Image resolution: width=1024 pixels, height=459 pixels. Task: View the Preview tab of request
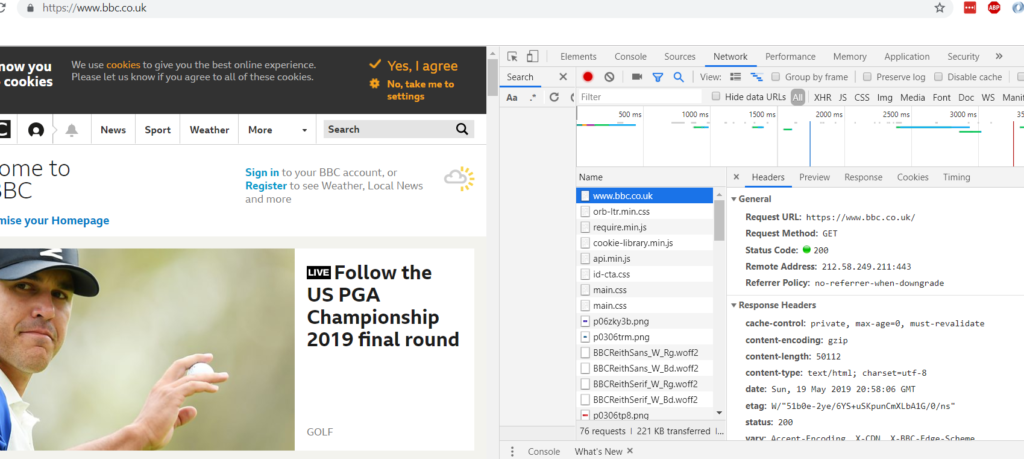[x=814, y=177]
